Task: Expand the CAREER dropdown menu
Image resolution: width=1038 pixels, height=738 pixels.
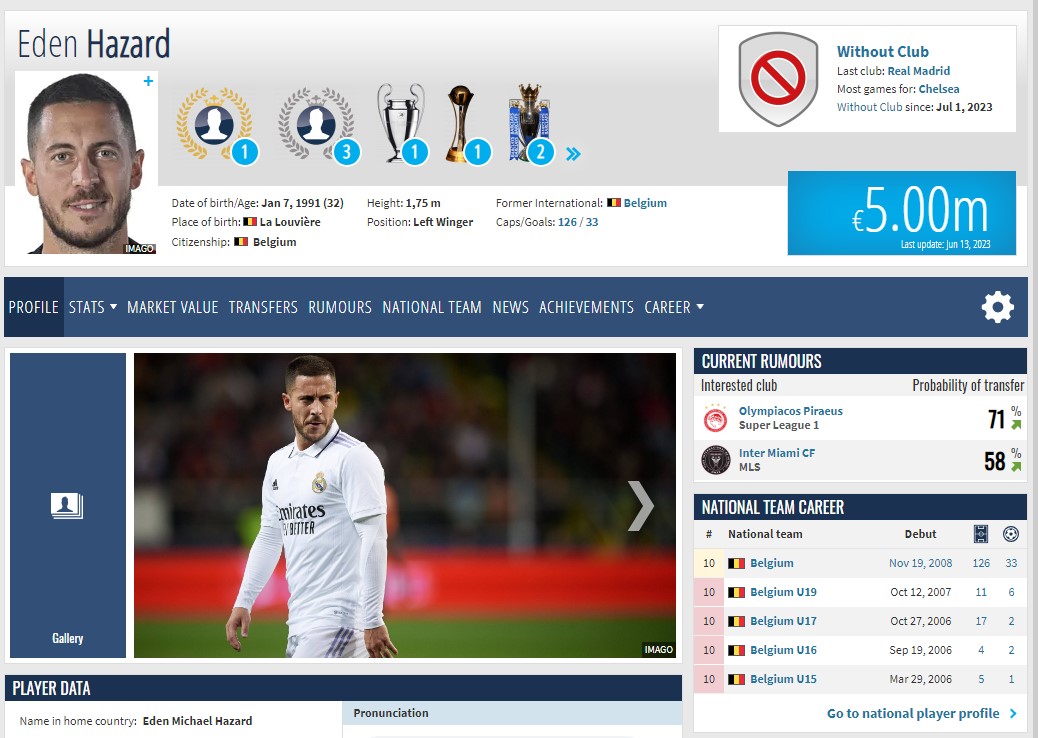Action: (673, 307)
